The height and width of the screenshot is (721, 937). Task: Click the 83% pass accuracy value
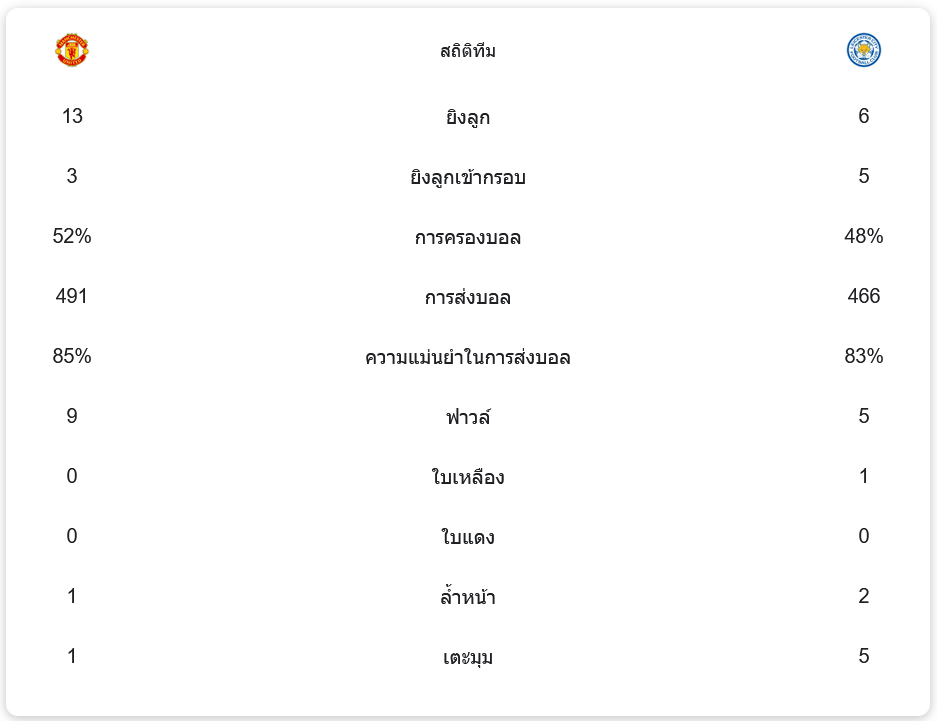[x=863, y=356]
